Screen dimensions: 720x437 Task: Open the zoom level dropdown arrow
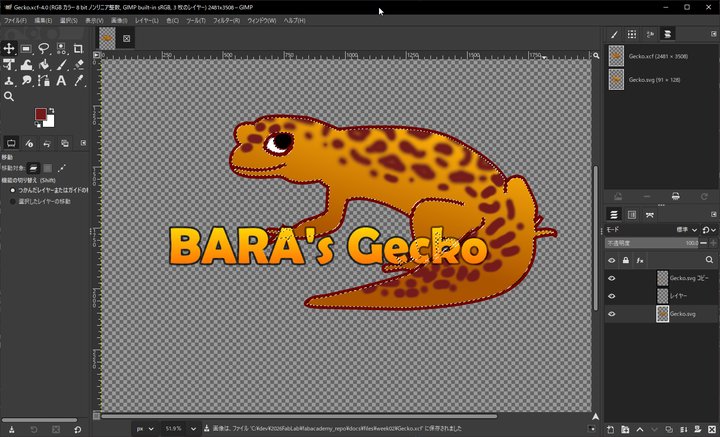coord(193,429)
